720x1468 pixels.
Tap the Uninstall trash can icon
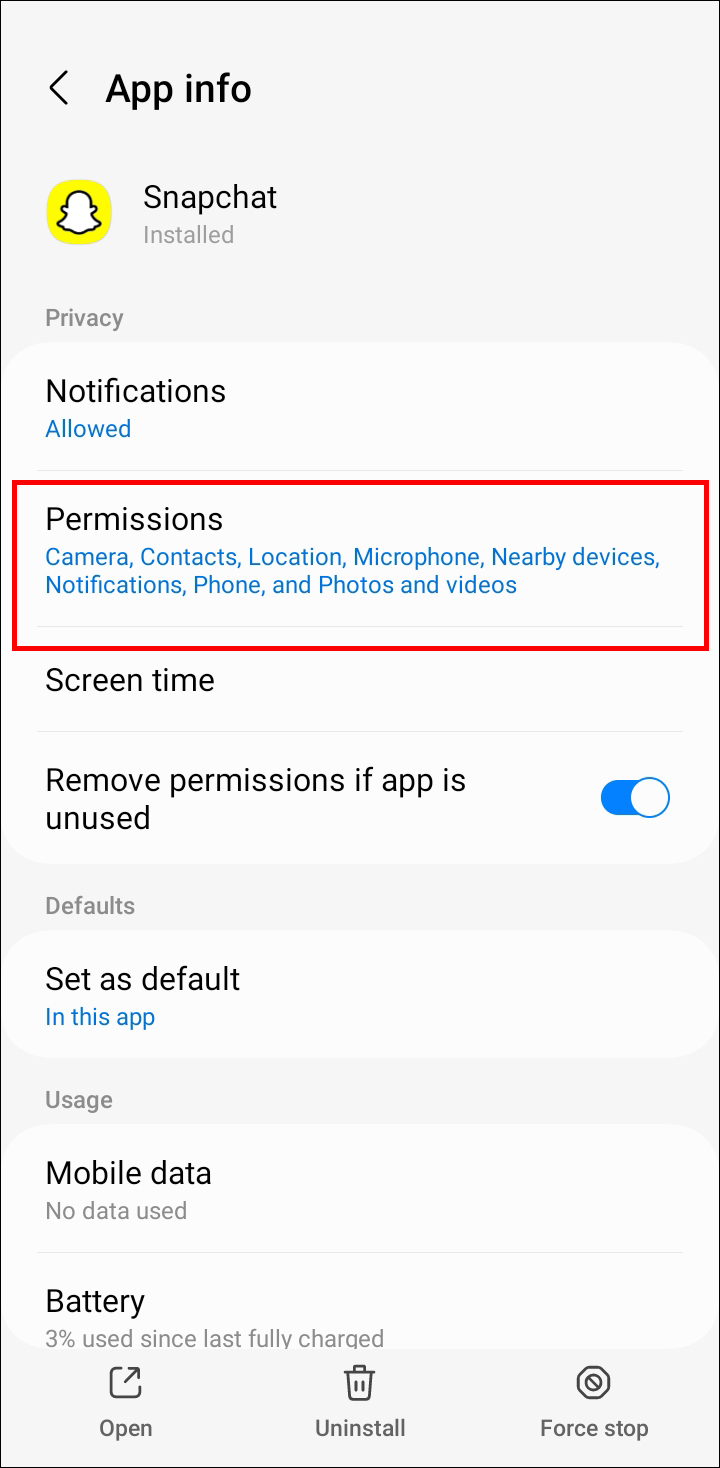pyautogui.click(x=360, y=1383)
